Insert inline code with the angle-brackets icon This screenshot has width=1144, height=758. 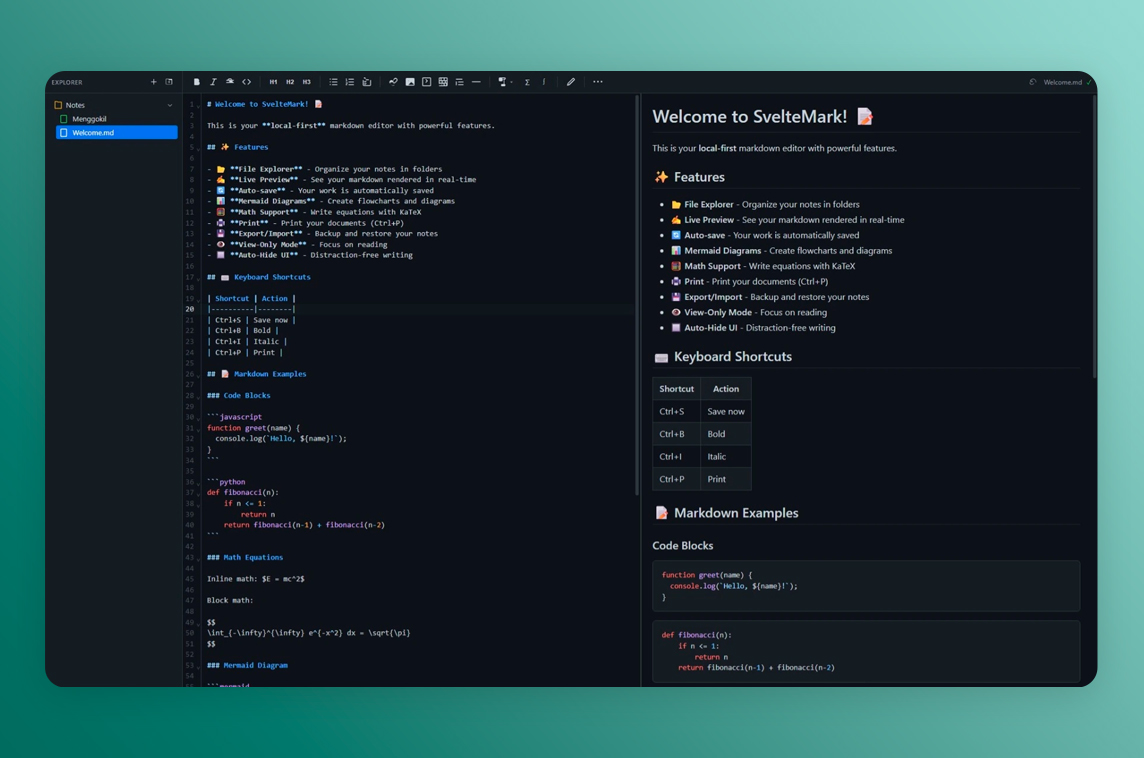pyautogui.click(x=247, y=82)
